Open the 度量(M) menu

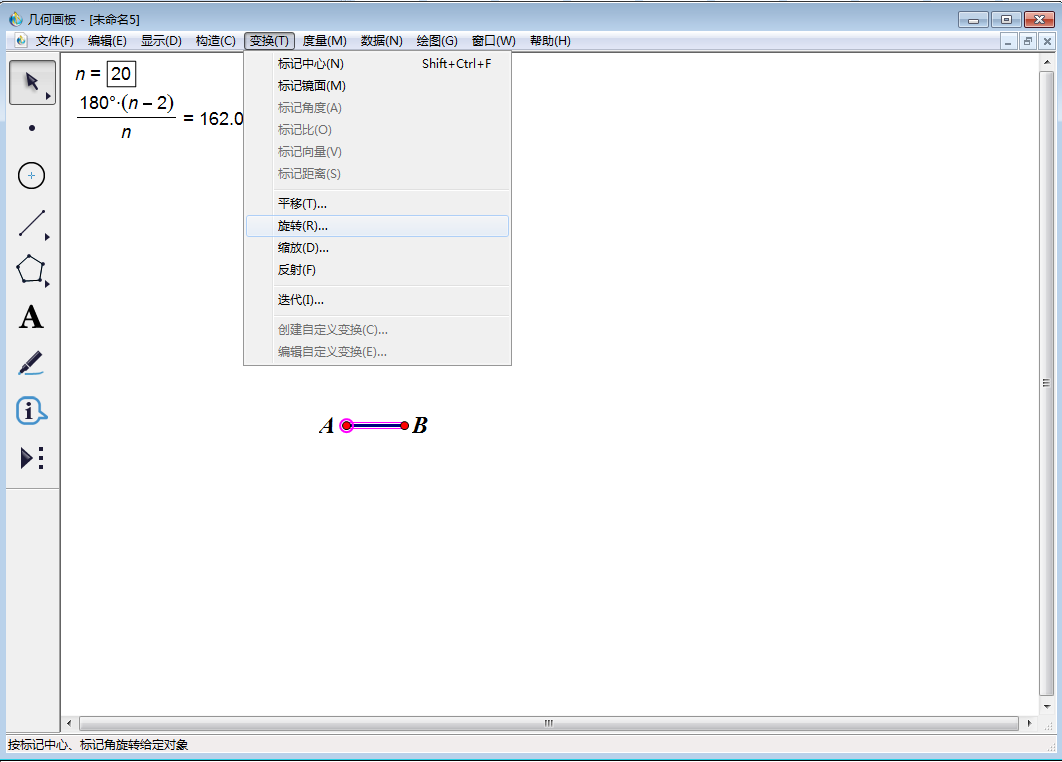[x=325, y=41]
